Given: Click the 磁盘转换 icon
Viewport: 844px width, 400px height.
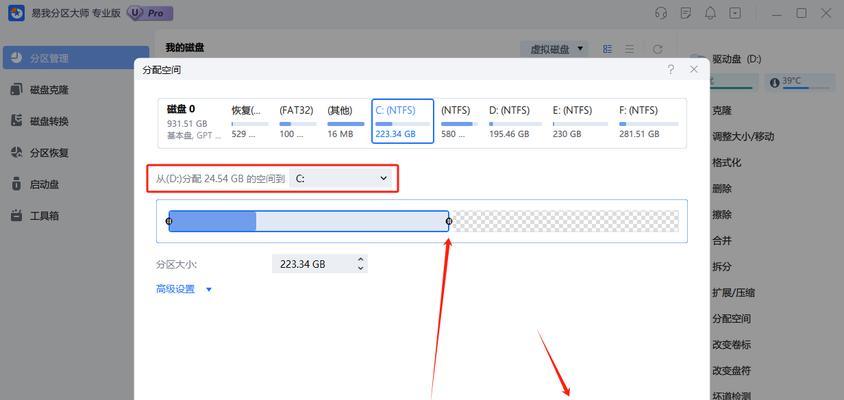Looking at the screenshot, I should click(x=17, y=121).
